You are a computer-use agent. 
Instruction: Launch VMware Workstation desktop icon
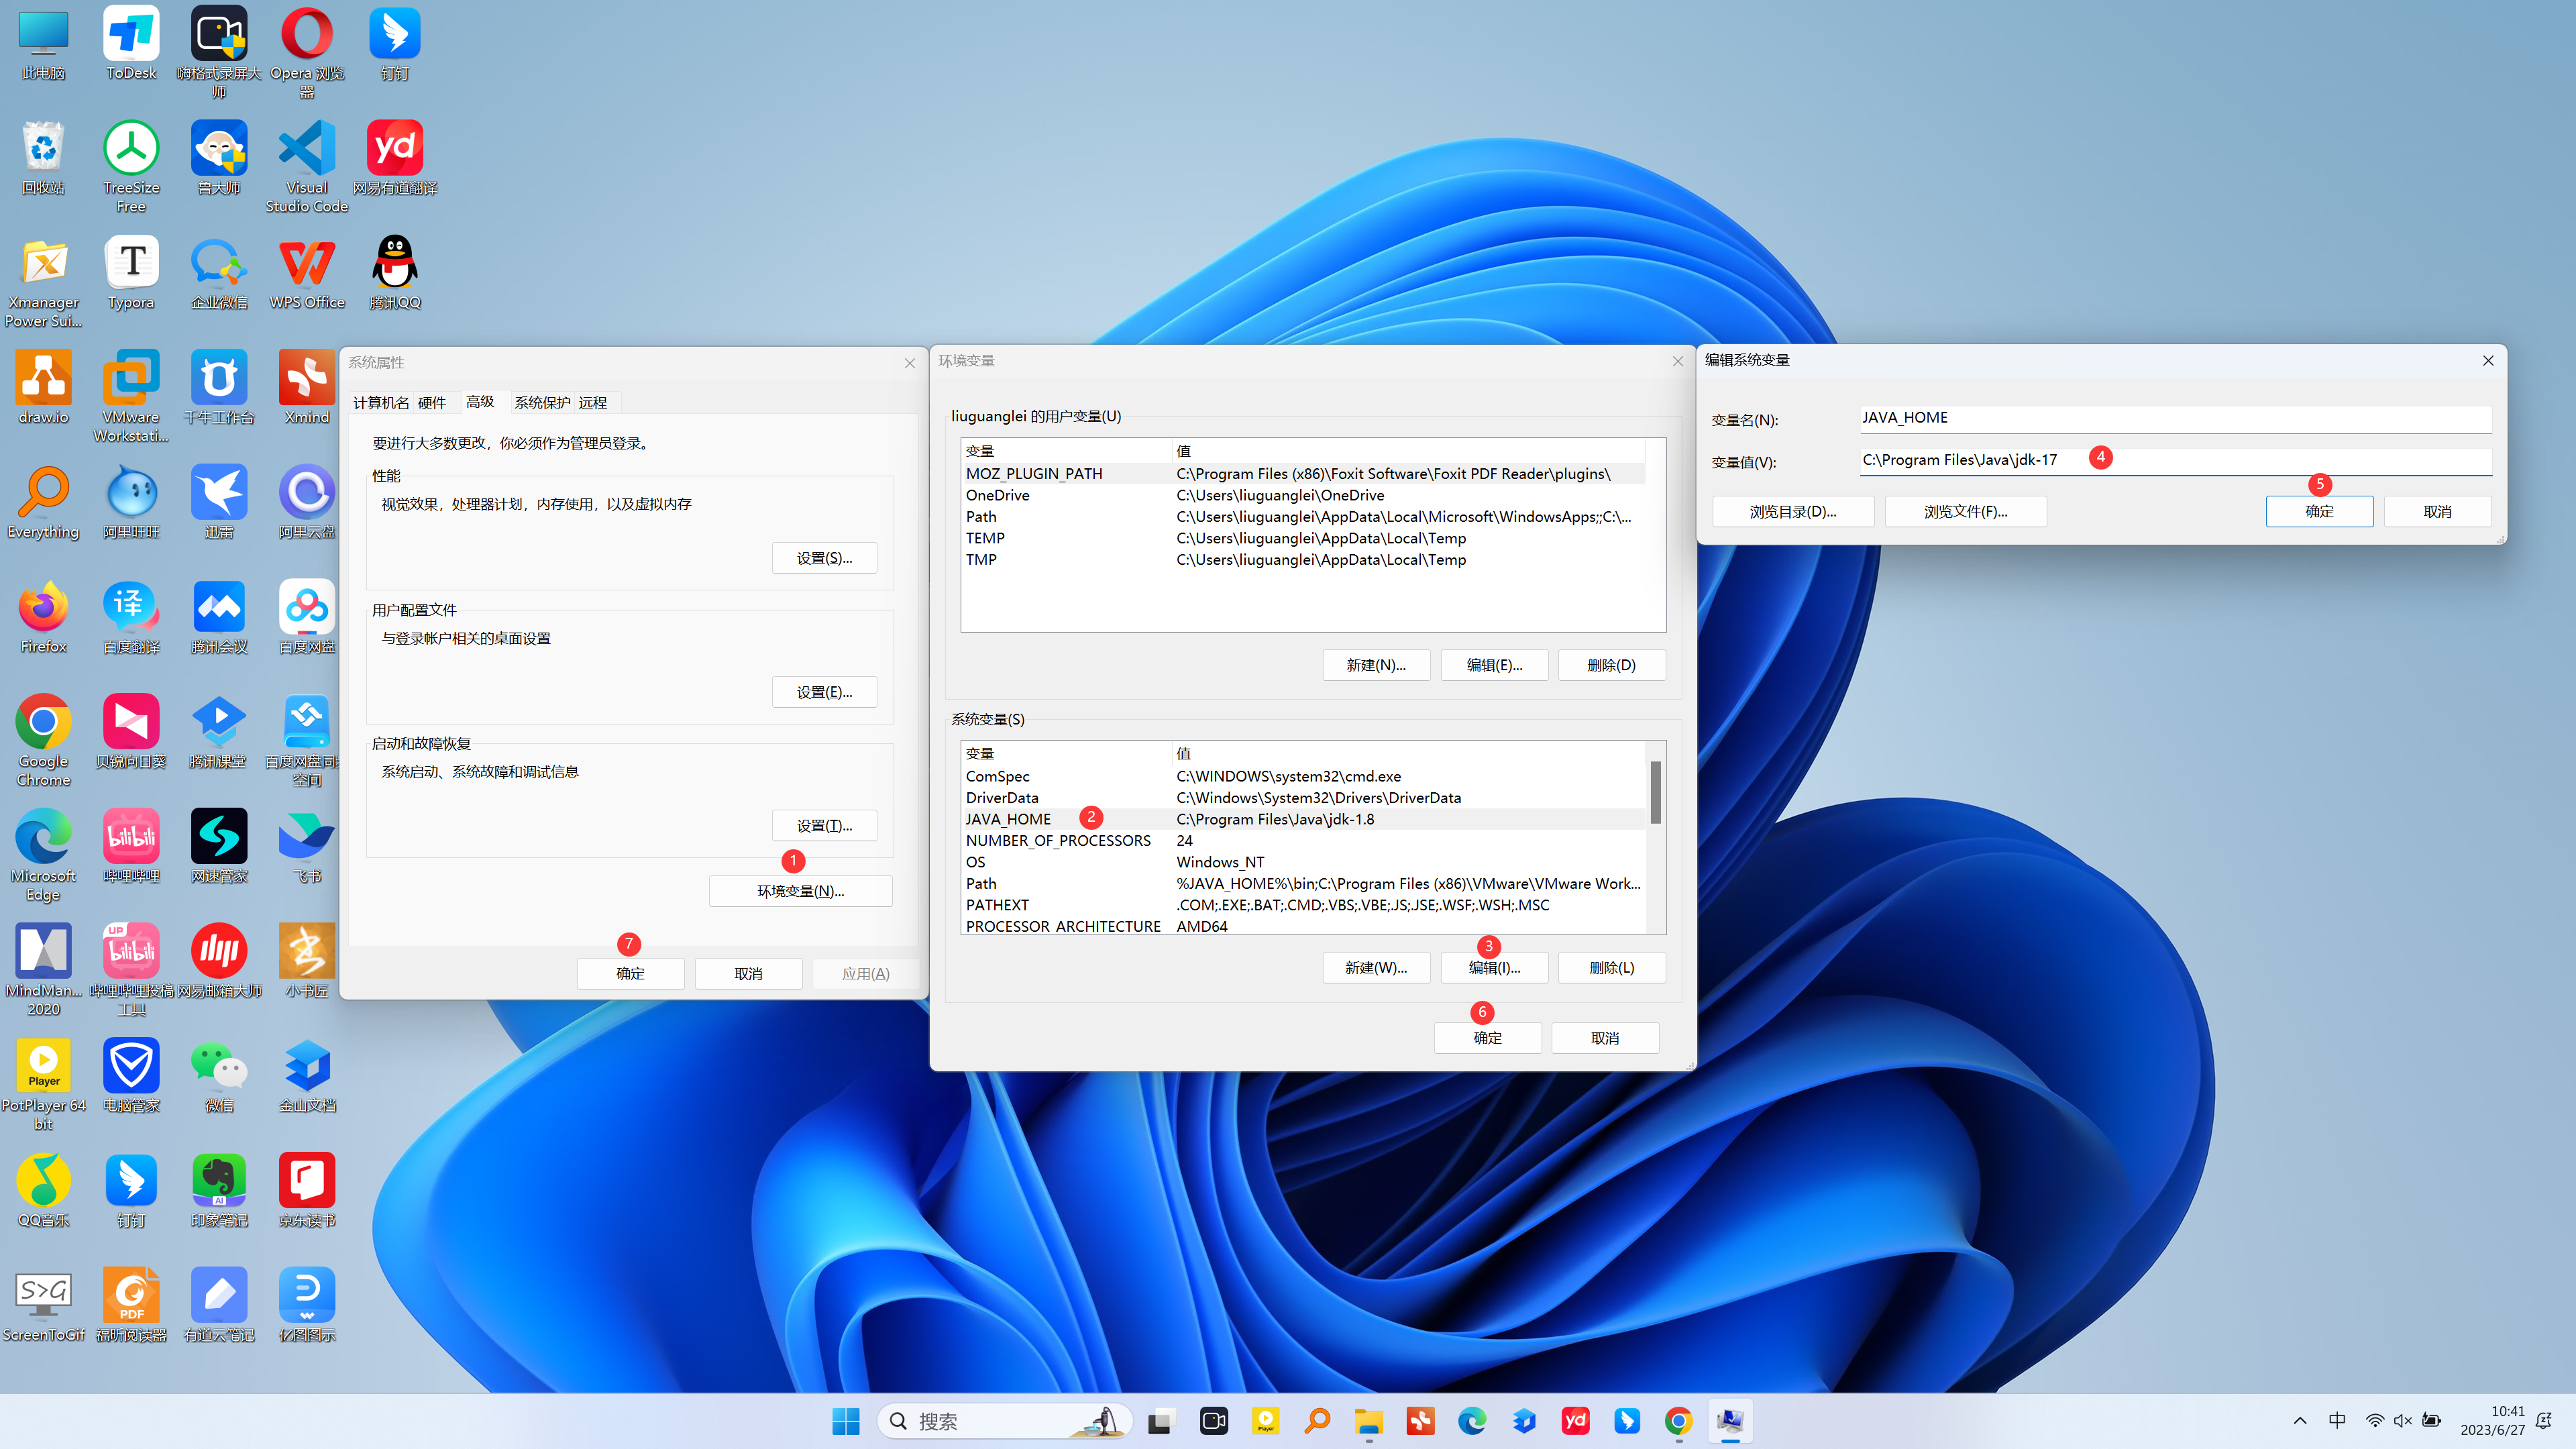click(x=131, y=397)
